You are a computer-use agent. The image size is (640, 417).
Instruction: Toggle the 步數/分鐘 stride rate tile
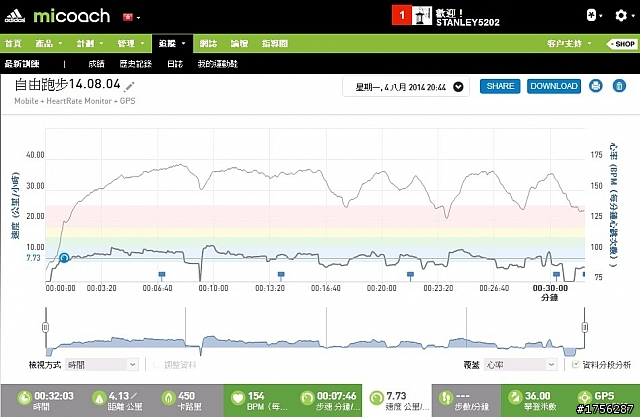click(466, 400)
